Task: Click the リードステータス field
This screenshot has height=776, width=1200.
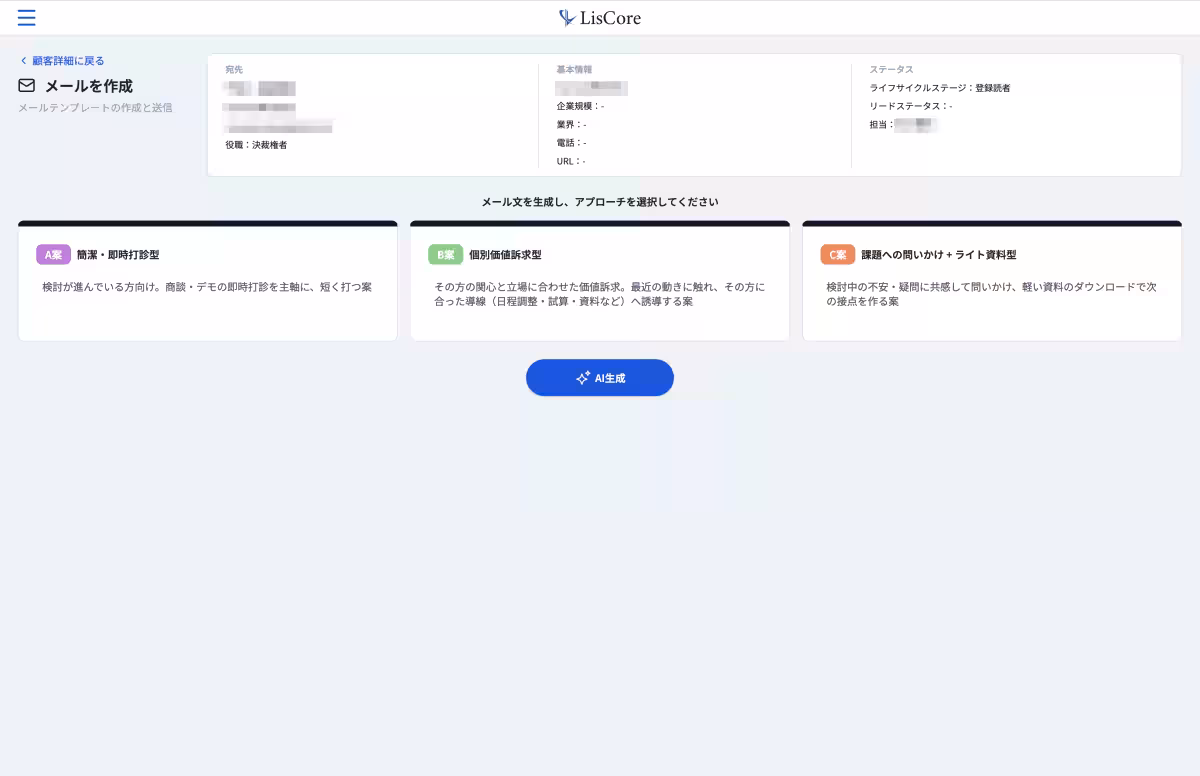Action: click(911, 106)
